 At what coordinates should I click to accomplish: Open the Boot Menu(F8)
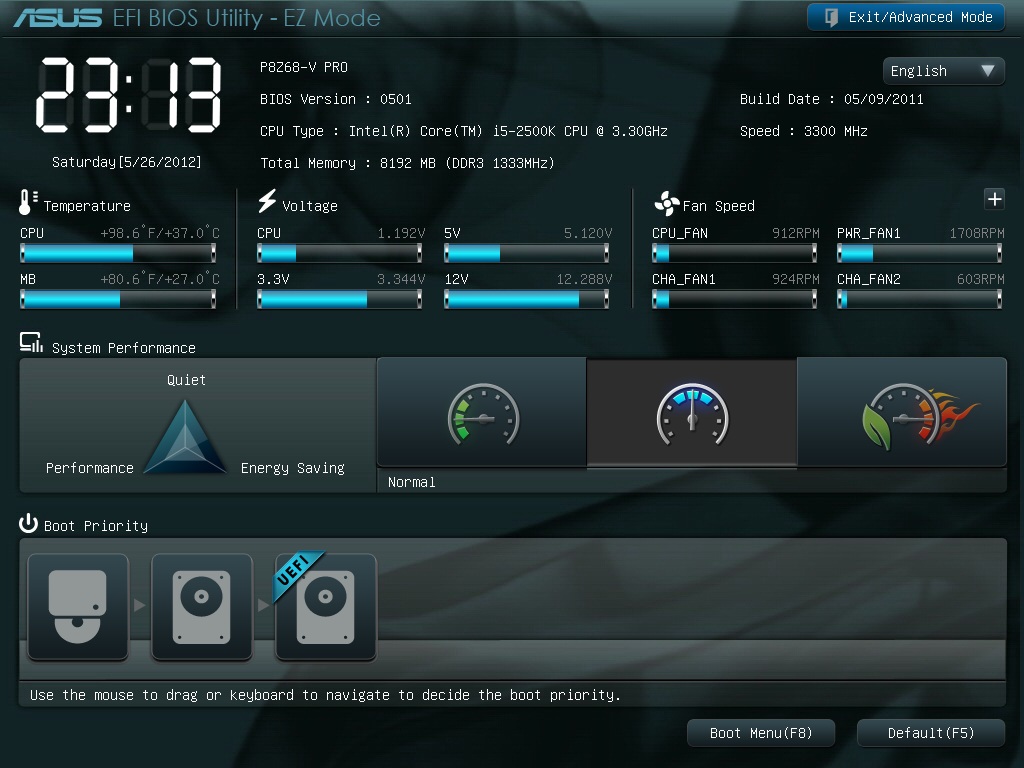(x=760, y=733)
